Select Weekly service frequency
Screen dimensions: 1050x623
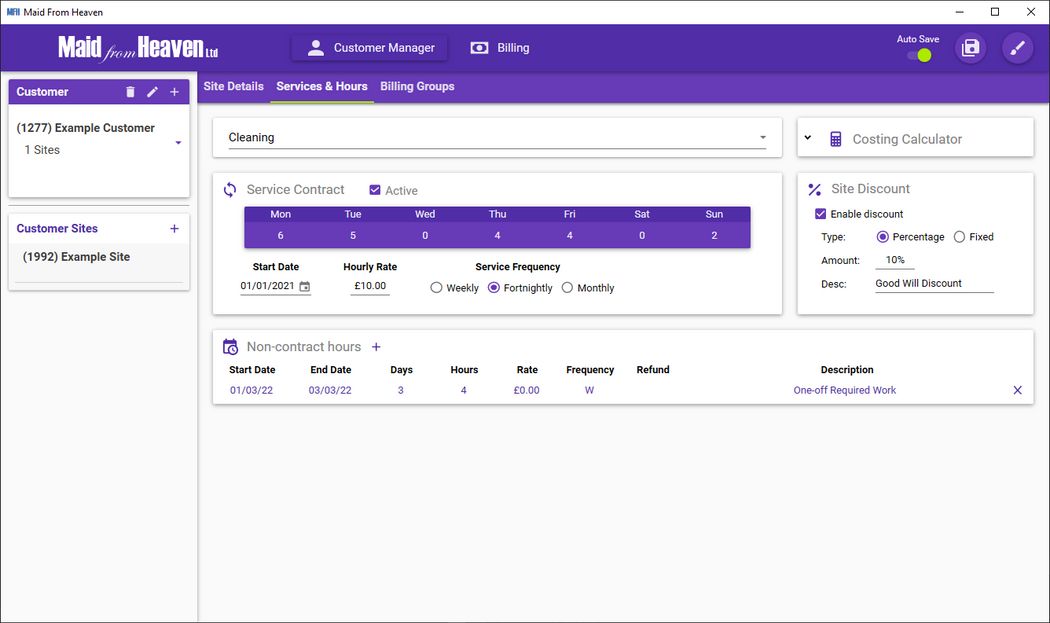pyautogui.click(x=436, y=288)
